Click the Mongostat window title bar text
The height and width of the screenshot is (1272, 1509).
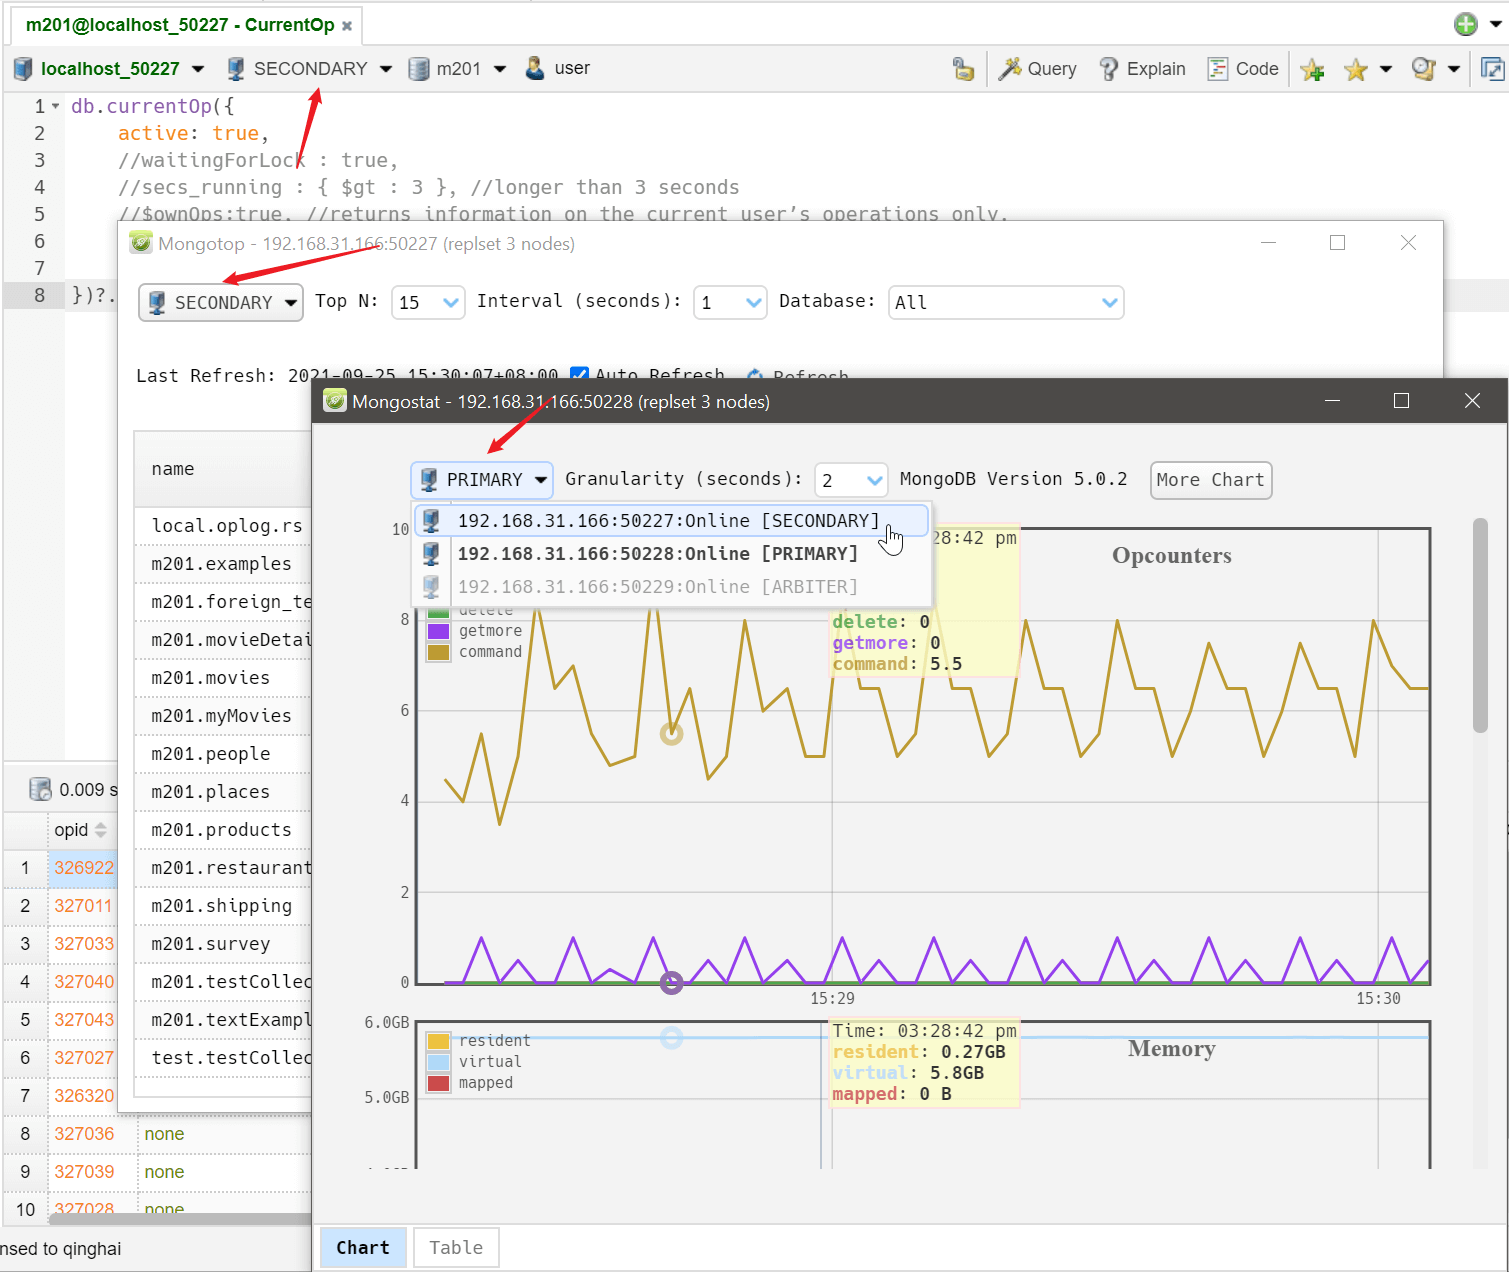561,402
